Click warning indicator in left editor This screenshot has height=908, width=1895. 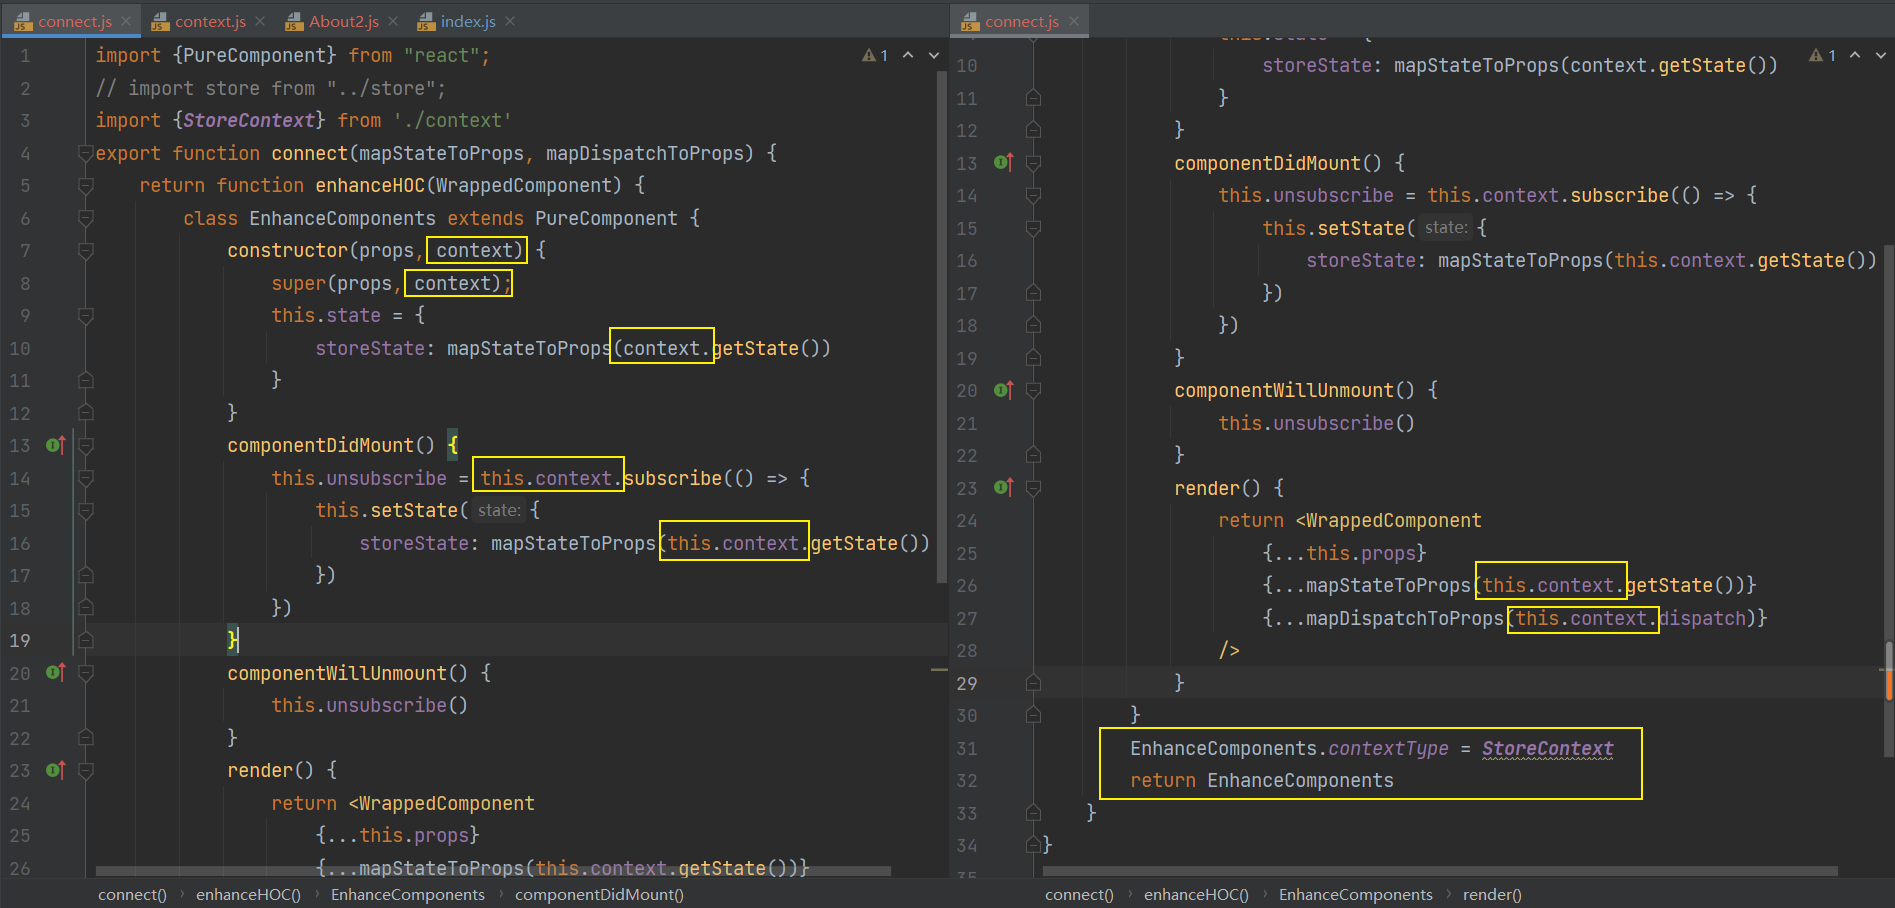(x=875, y=56)
